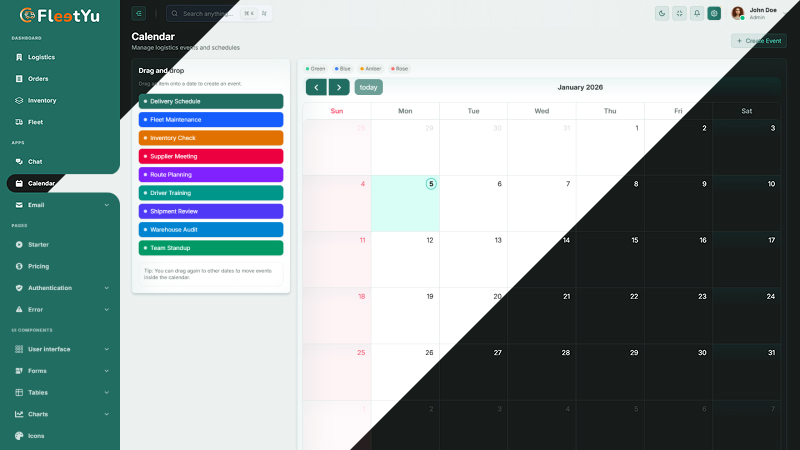
Task: Open Logistics in the sidebar
Action: pos(41,57)
